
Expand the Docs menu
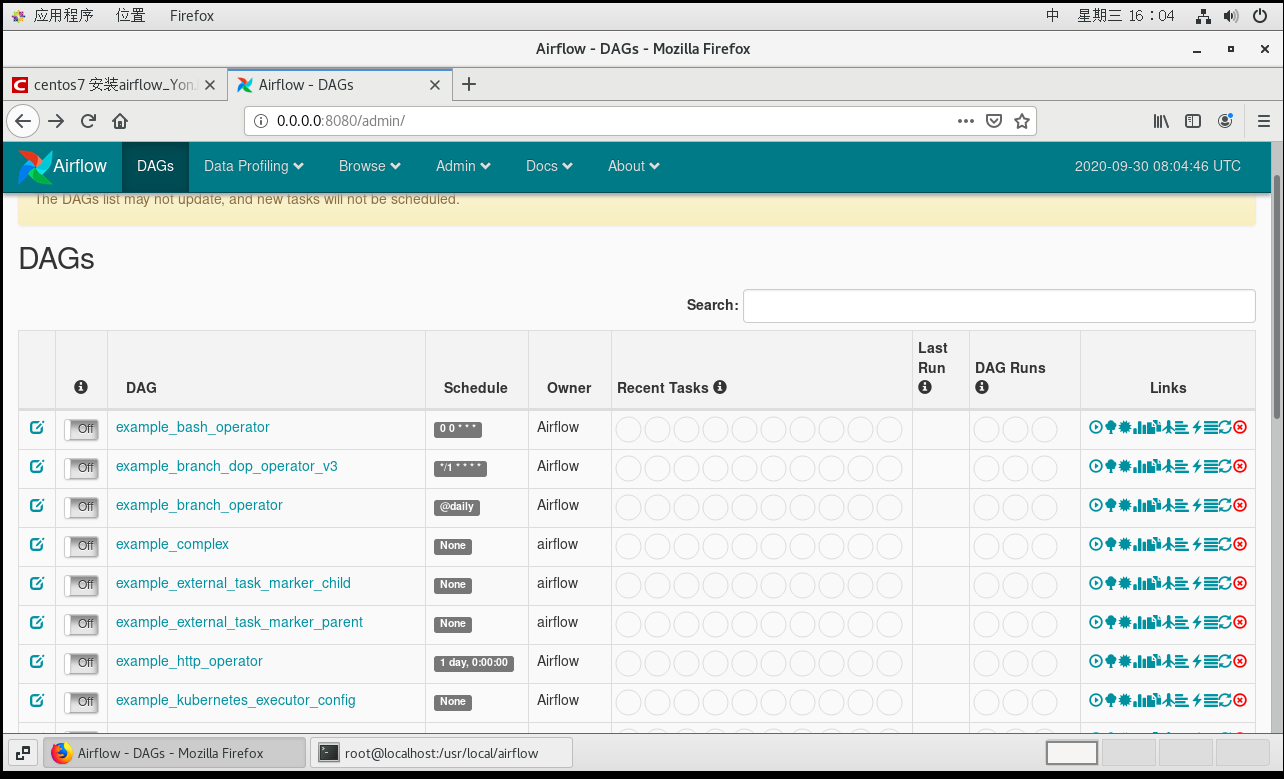(549, 166)
